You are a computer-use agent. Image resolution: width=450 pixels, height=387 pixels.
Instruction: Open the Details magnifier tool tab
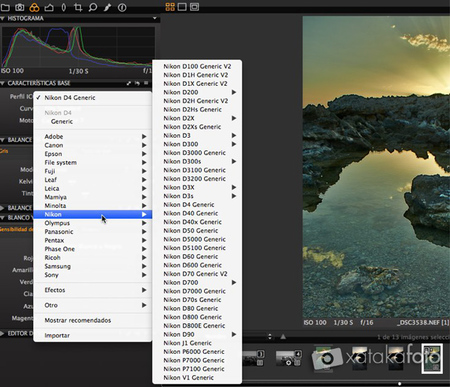[93, 7]
